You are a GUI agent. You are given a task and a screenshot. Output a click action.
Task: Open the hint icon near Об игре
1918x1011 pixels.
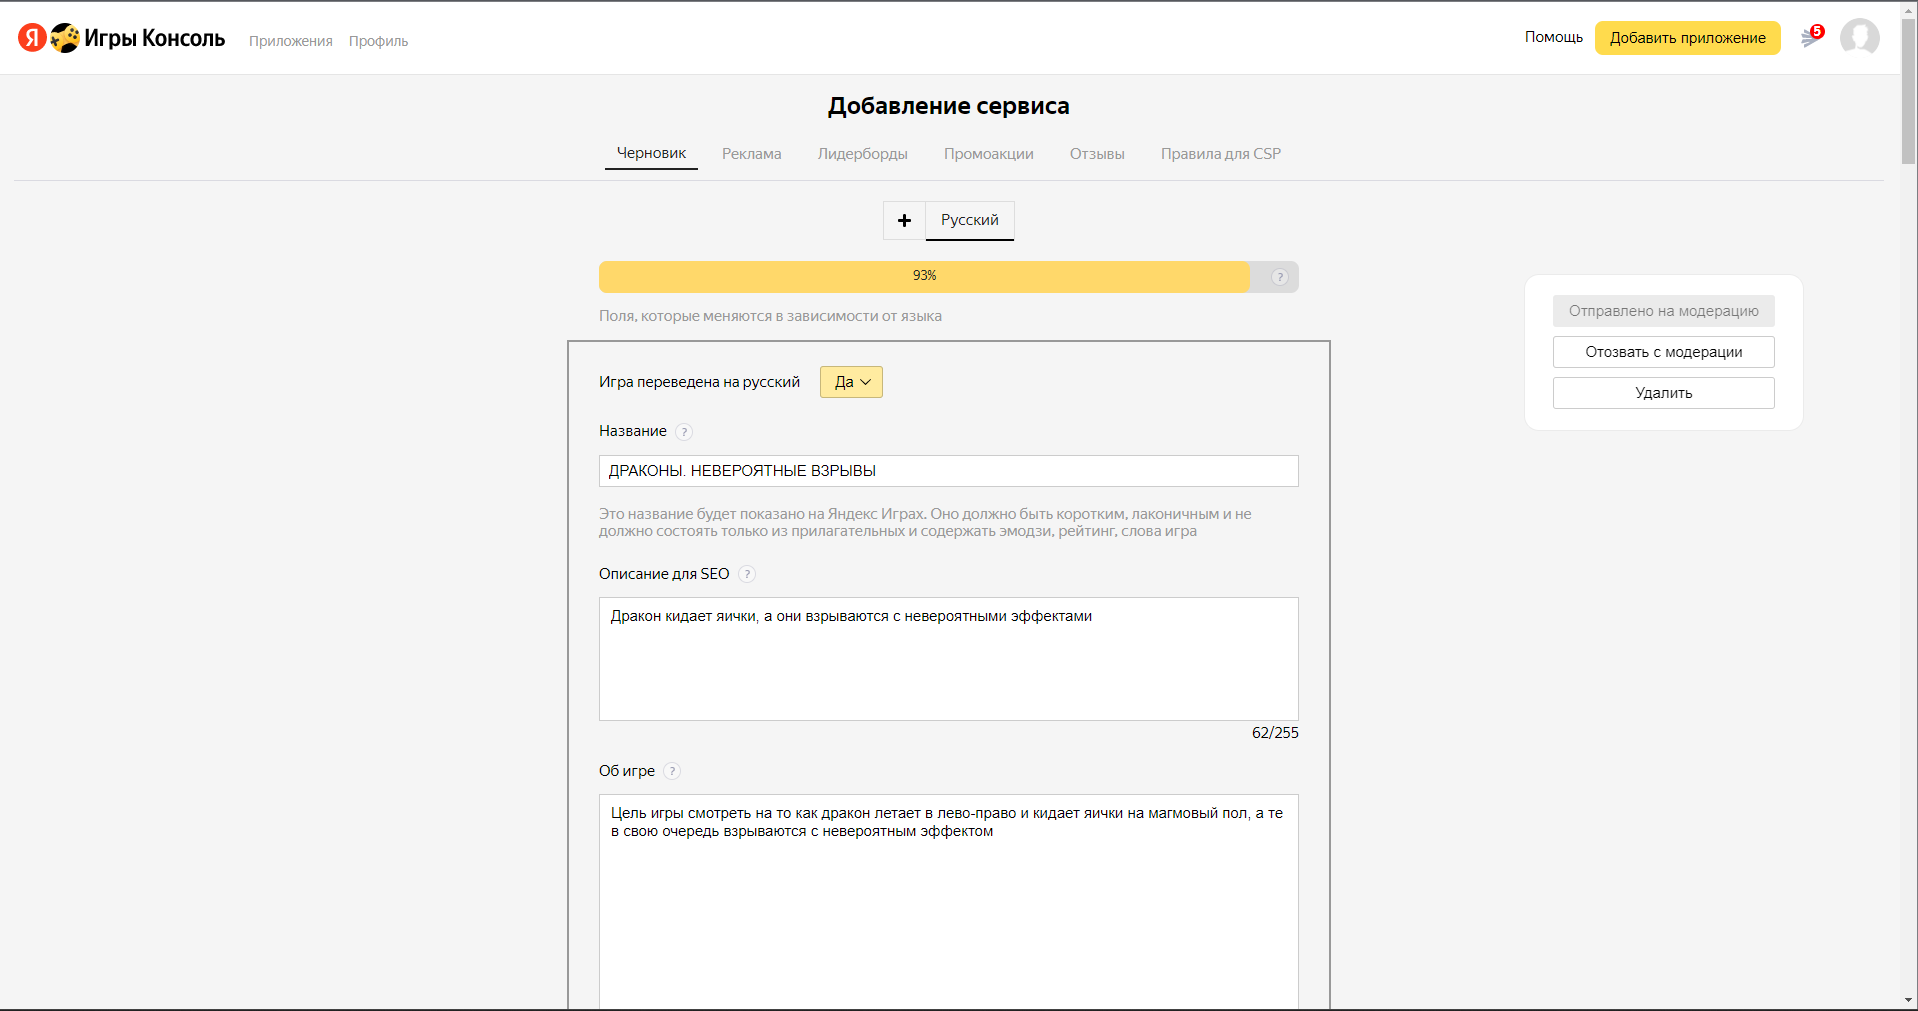(672, 771)
